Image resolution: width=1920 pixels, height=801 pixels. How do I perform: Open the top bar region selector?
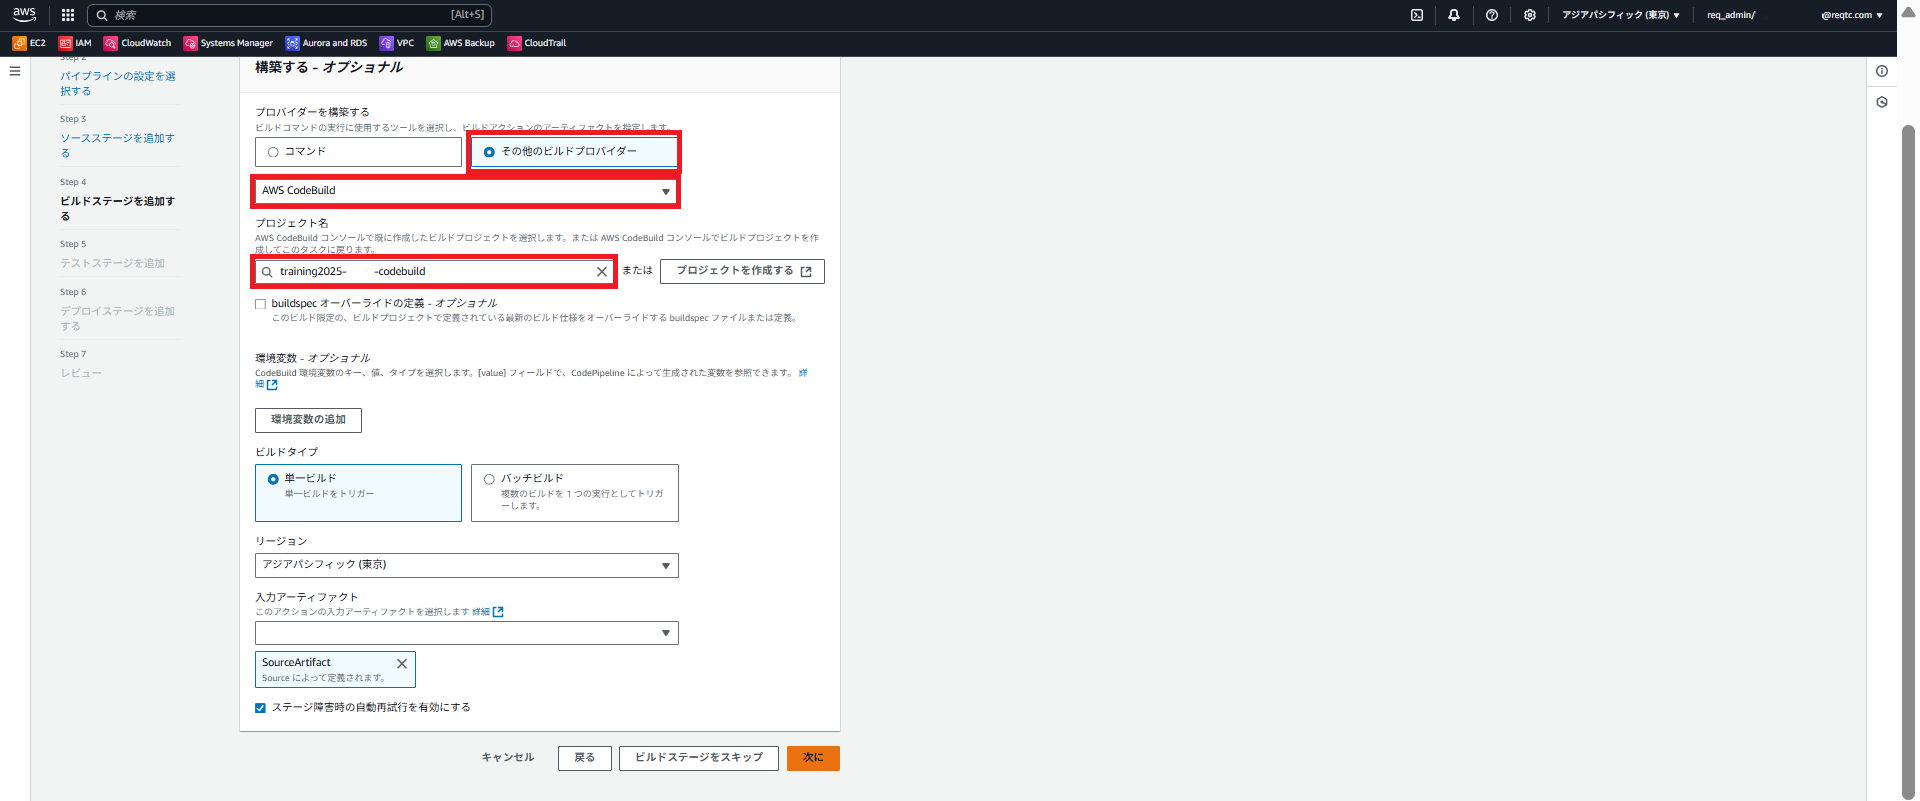tap(1621, 15)
